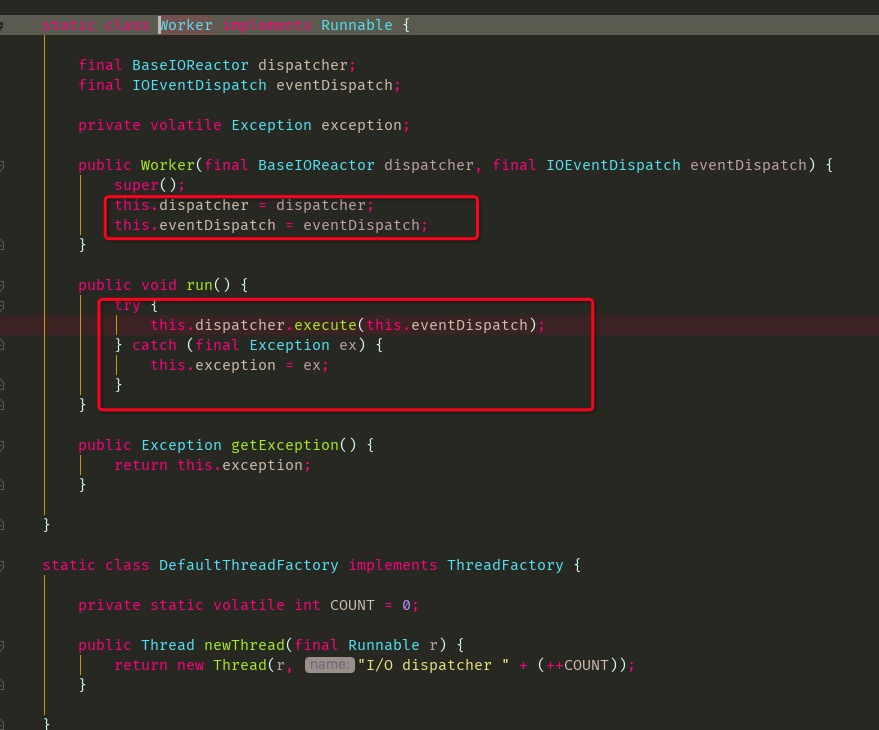The height and width of the screenshot is (730, 879).
Task: Click the execute method call
Action: coord(325,325)
